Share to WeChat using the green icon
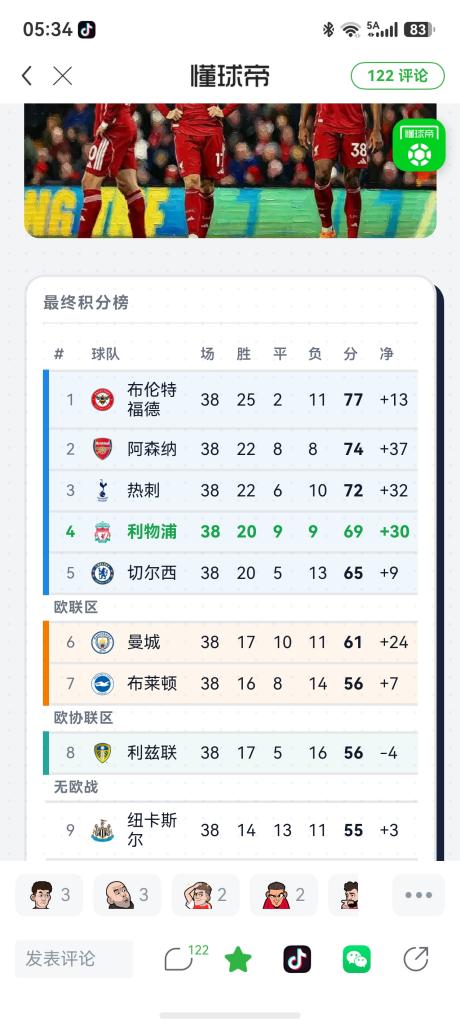Screen dimensions: 460x1026 click(x=357, y=959)
